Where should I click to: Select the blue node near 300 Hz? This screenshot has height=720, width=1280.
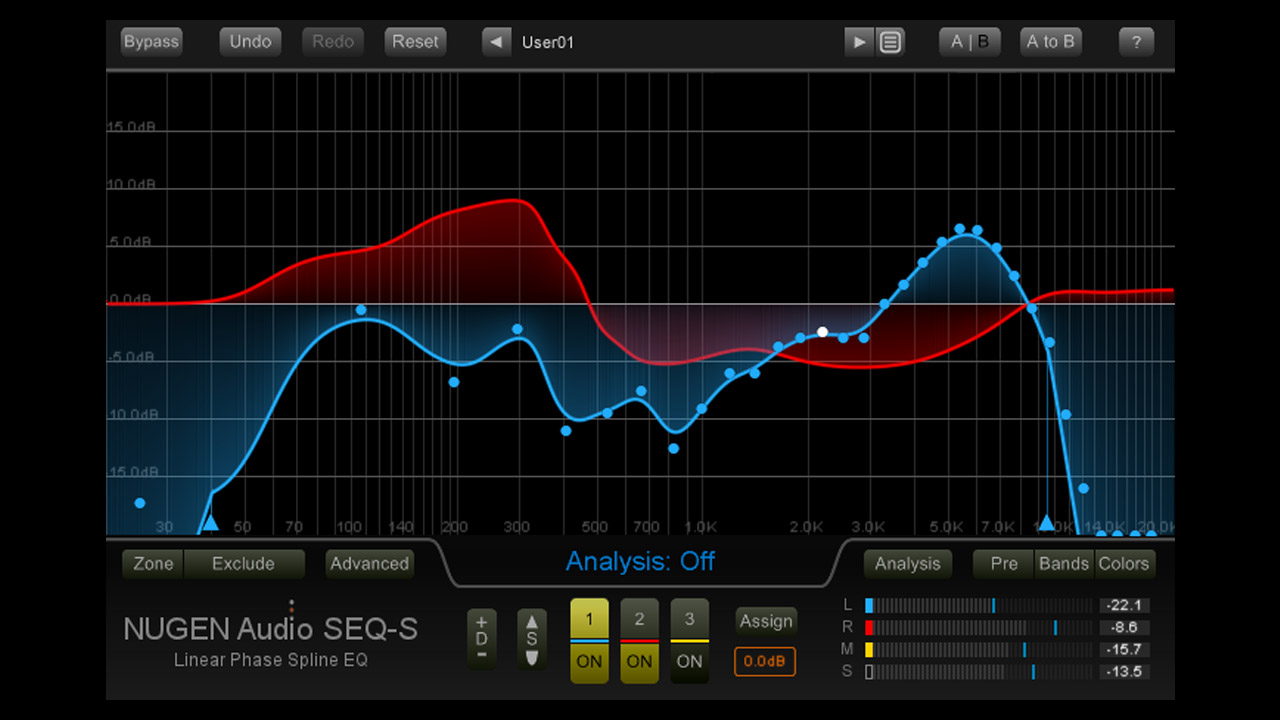[x=517, y=329]
